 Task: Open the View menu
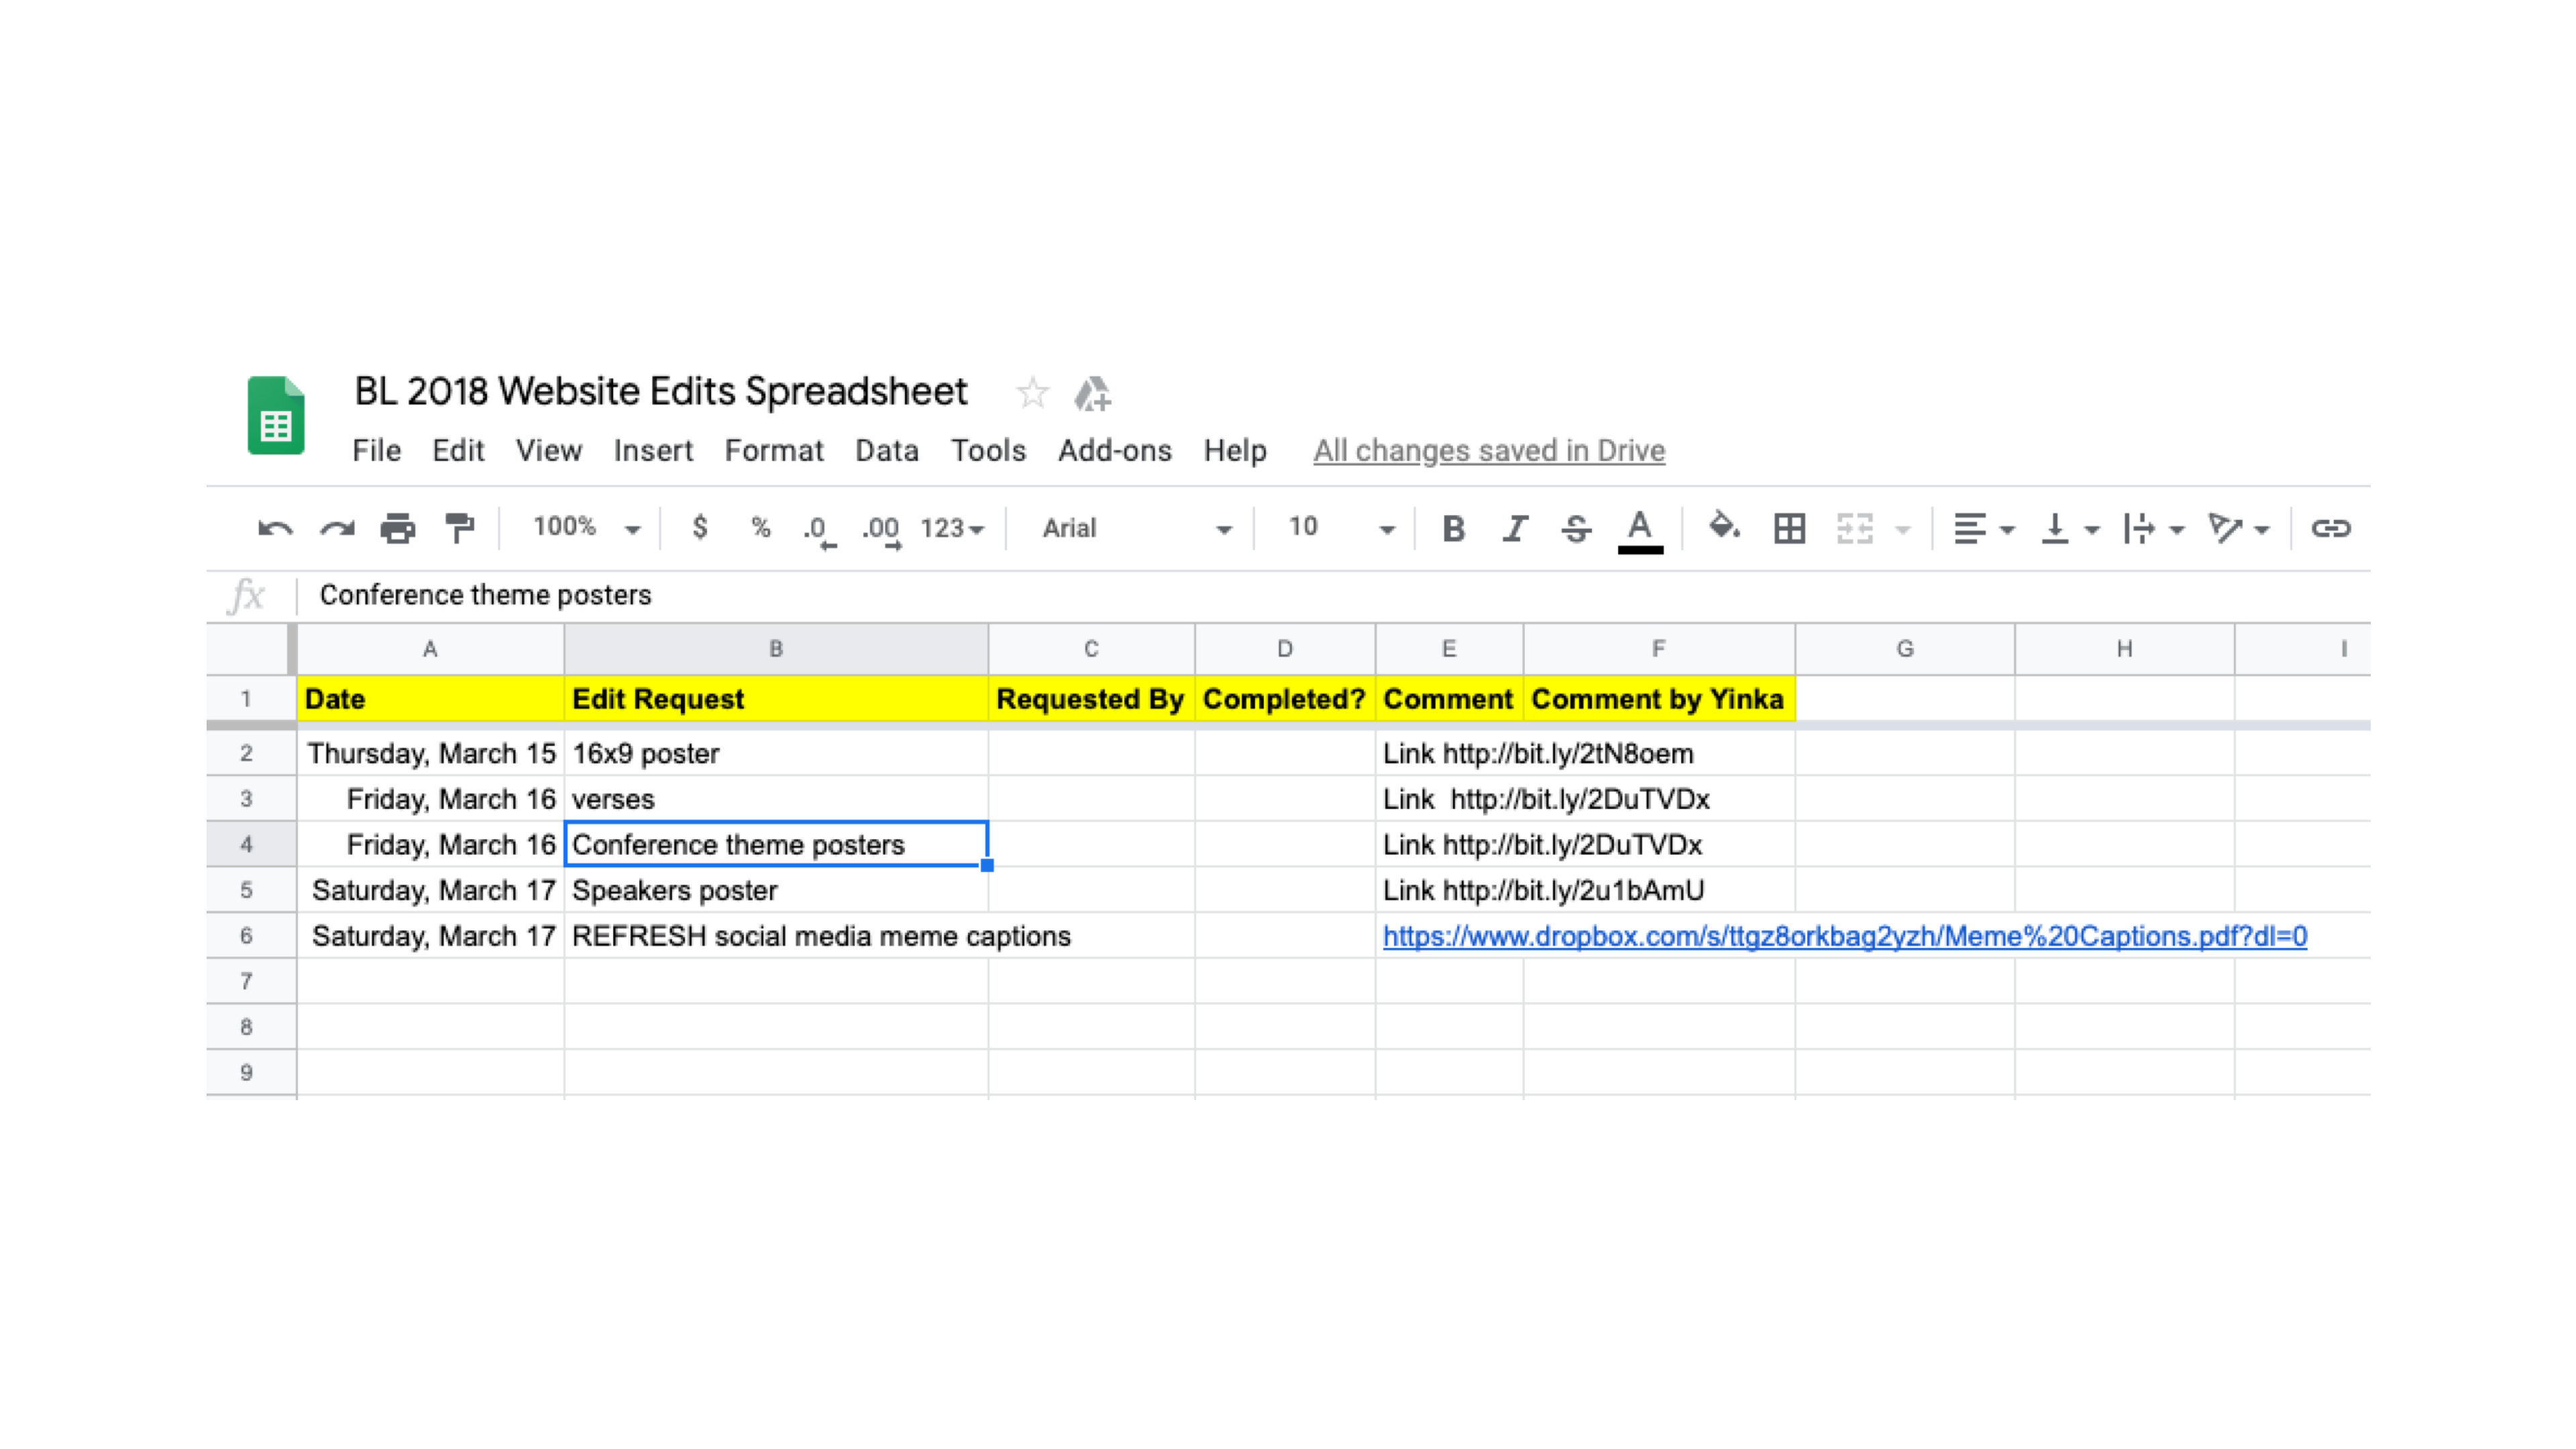548,451
